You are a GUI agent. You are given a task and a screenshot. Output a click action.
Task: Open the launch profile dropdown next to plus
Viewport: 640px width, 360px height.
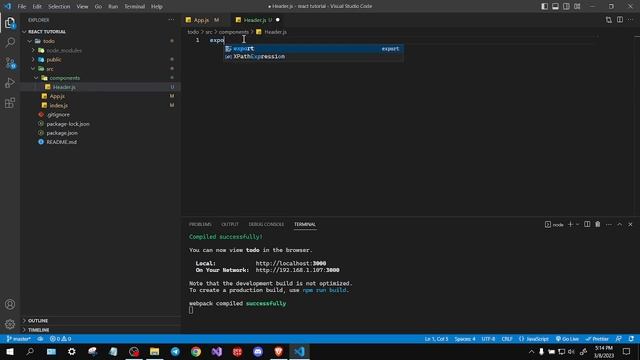(x=578, y=224)
